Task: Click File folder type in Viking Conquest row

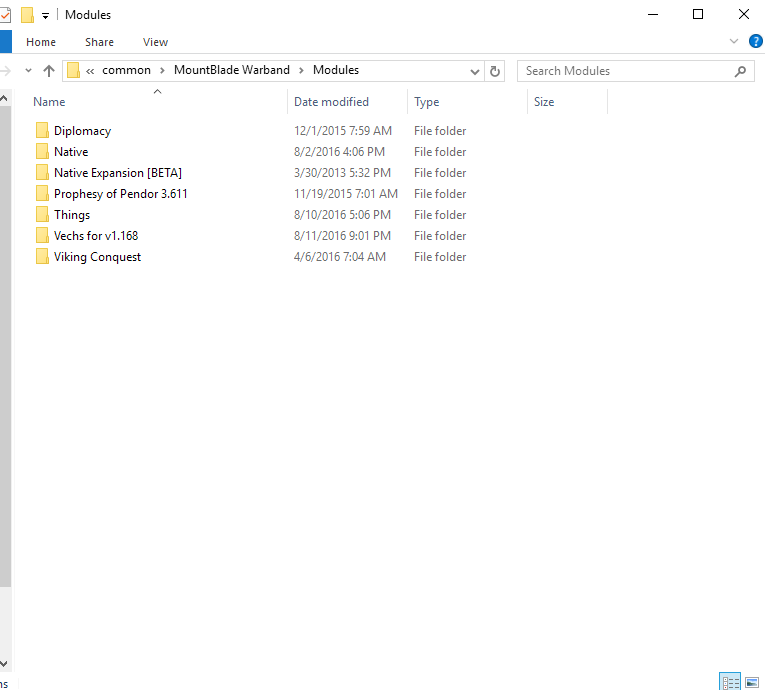Action: coord(440,257)
